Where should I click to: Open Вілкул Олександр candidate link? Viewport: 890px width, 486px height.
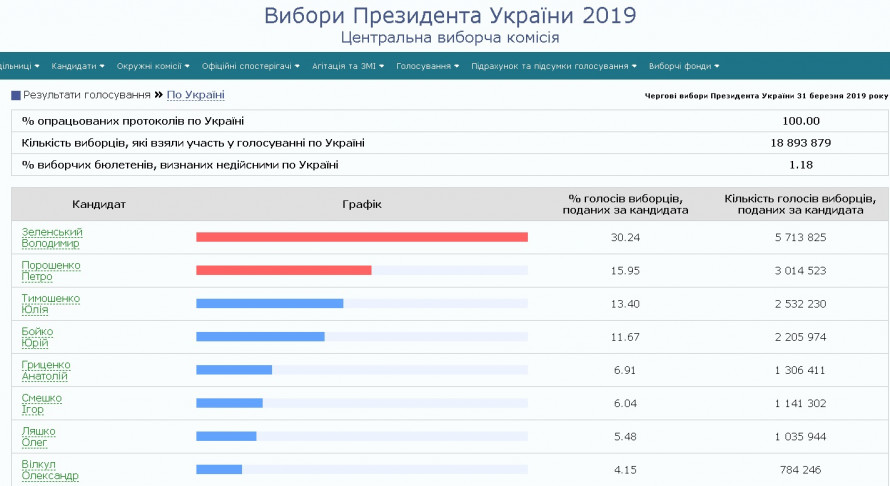[50, 469]
